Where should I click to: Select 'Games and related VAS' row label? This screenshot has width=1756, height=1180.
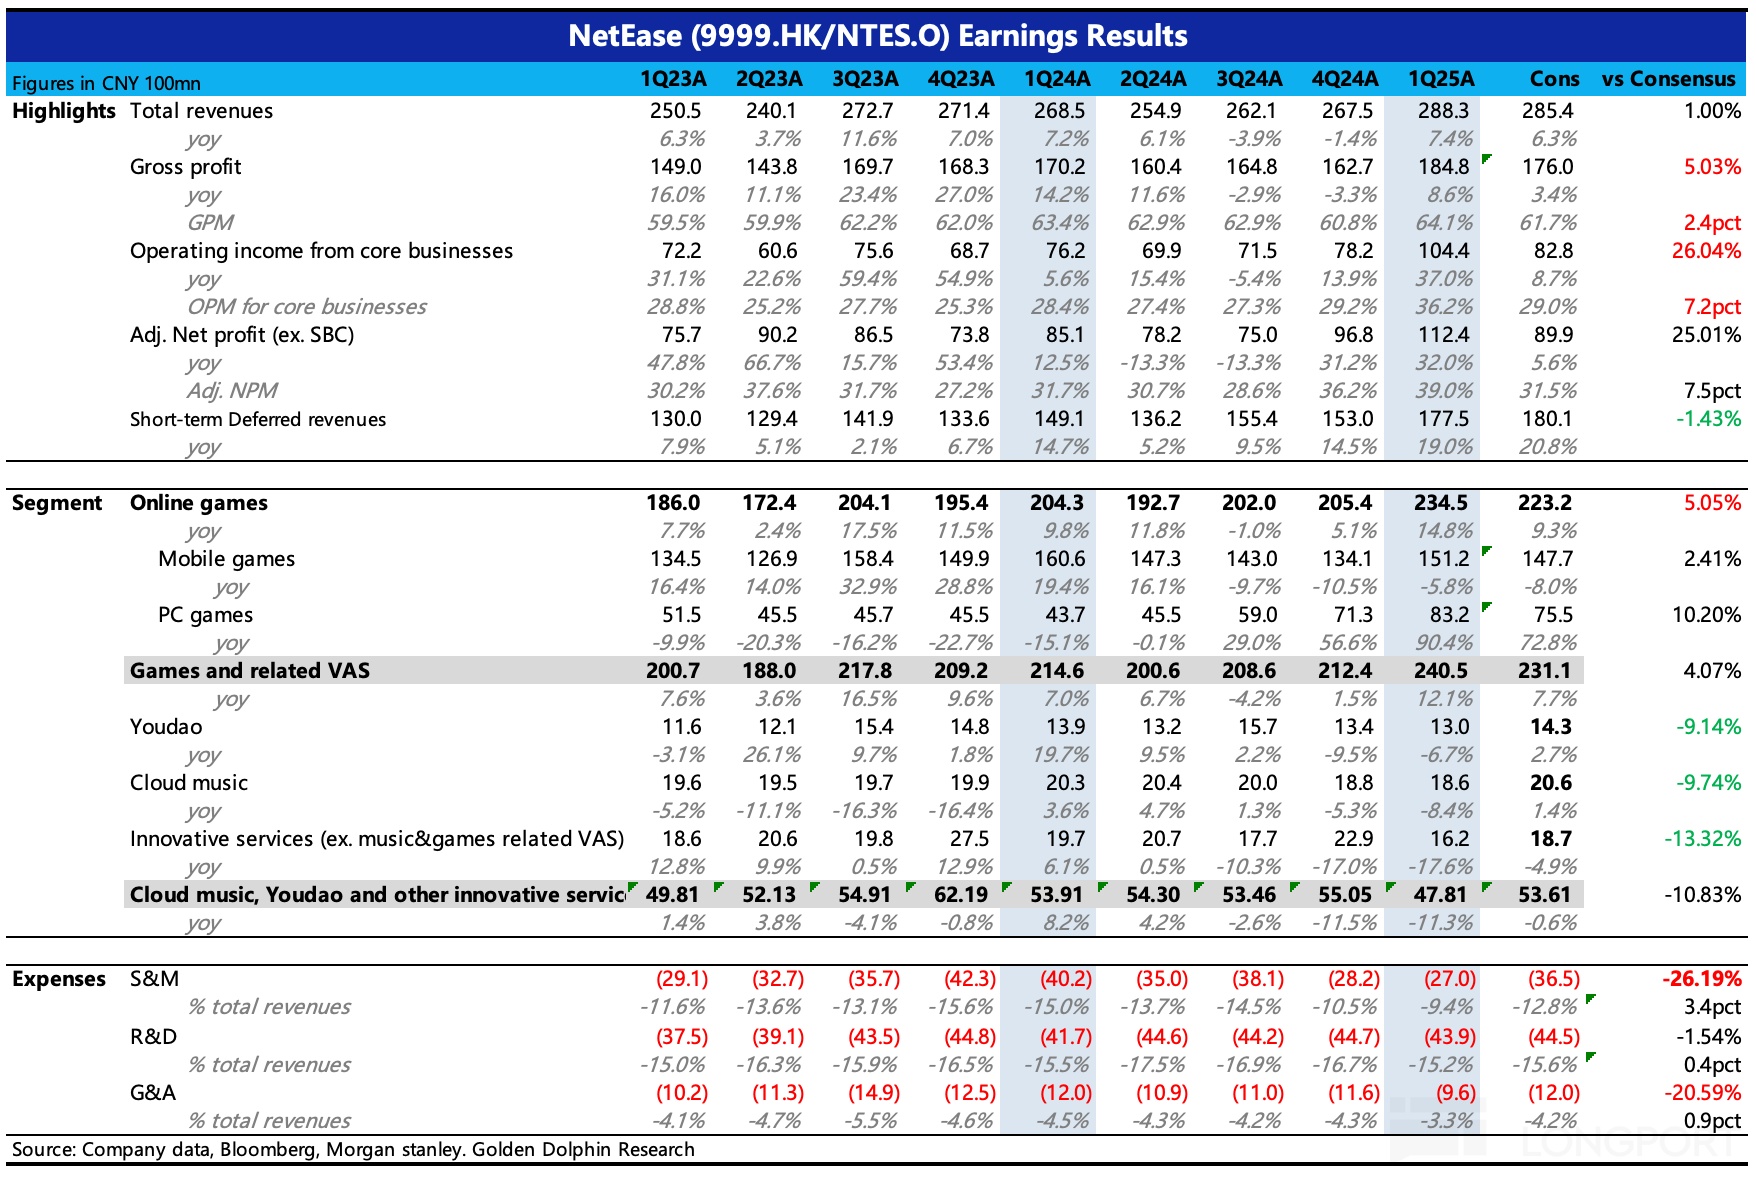tap(250, 671)
